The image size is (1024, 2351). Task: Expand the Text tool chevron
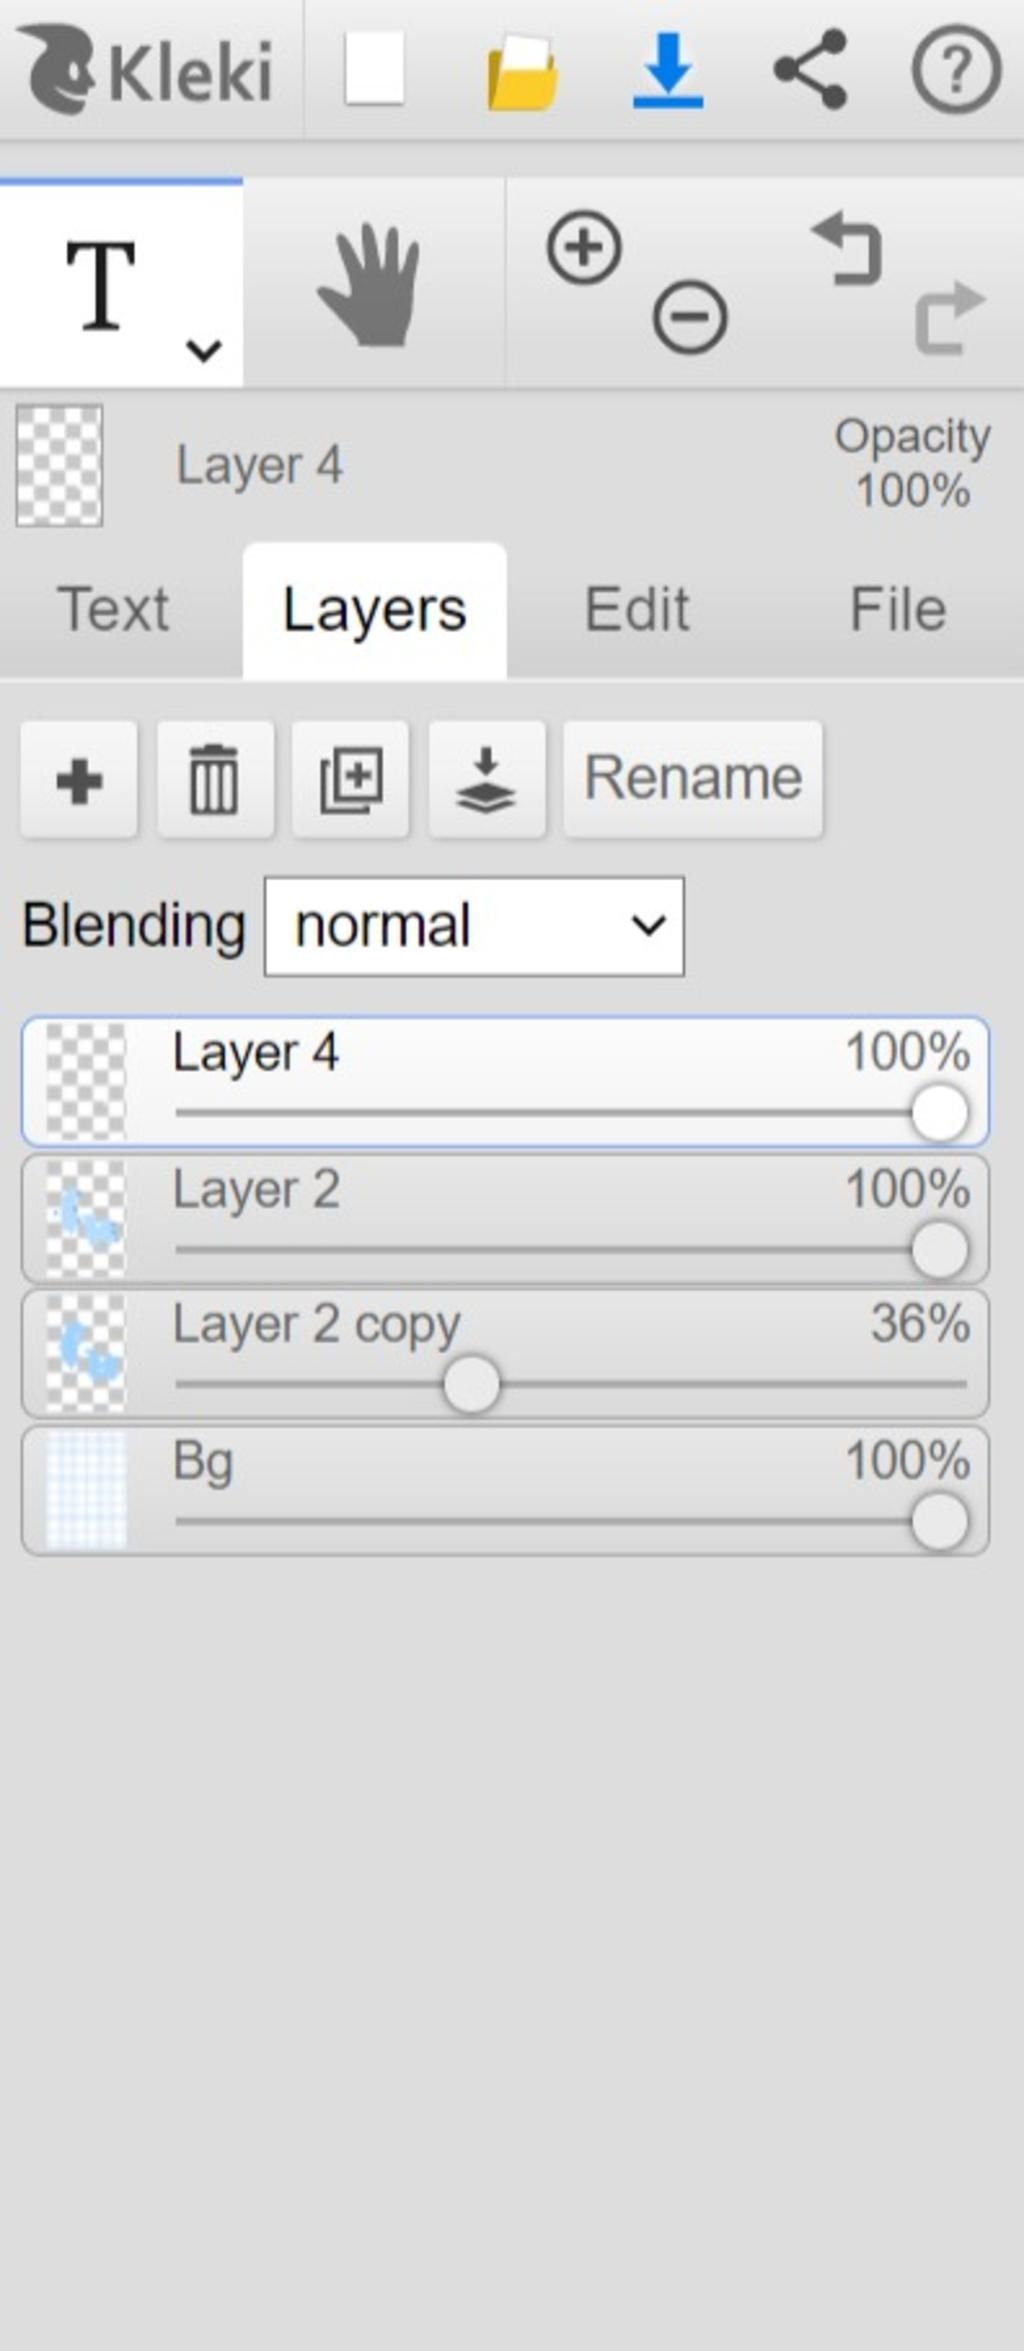click(x=204, y=350)
